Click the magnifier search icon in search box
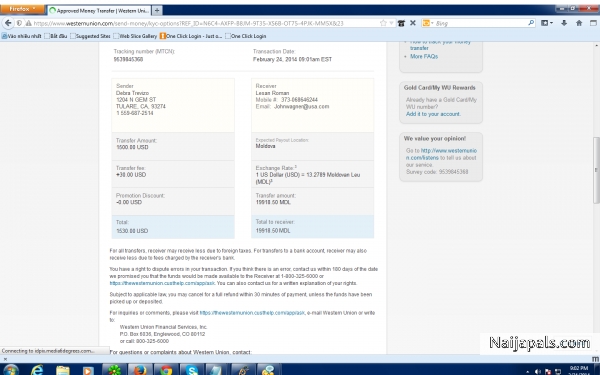The image size is (600, 375). click(531, 23)
